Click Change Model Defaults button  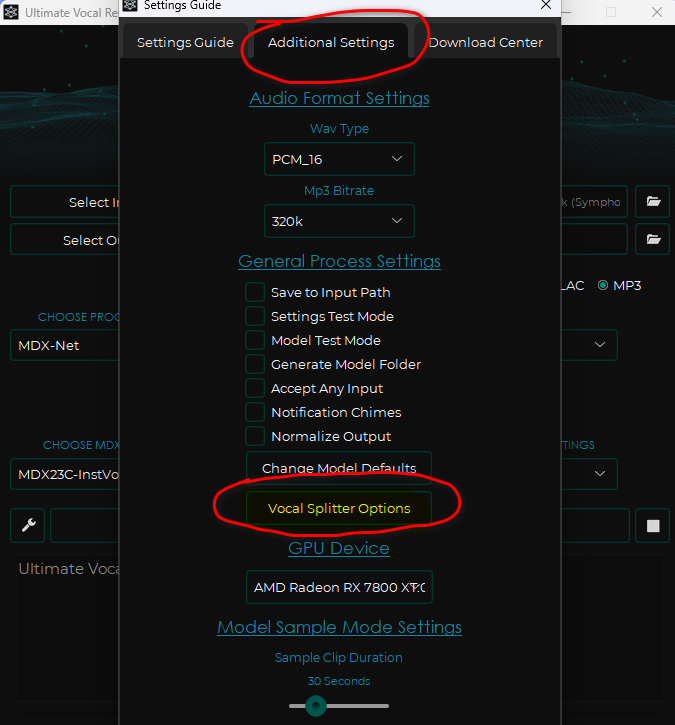[339, 468]
